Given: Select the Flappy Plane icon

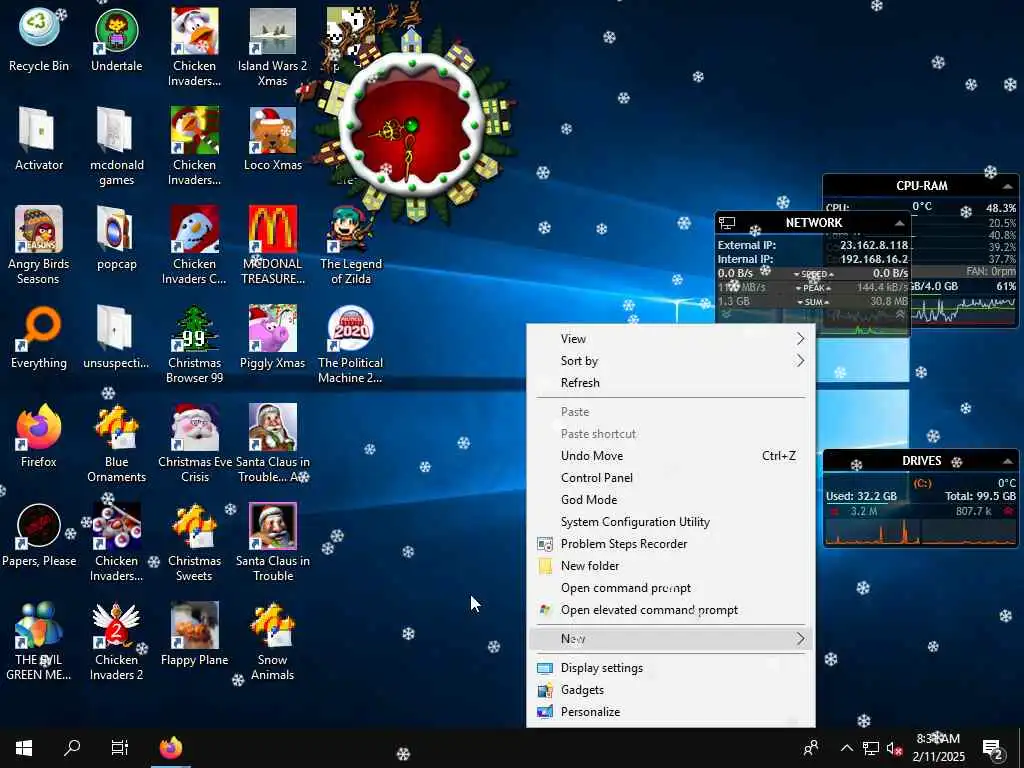Looking at the screenshot, I should [195, 634].
